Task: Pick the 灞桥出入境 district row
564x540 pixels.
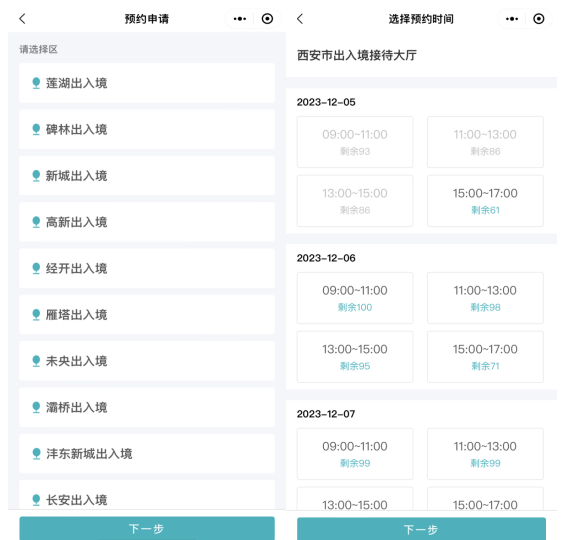Action: pos(147,408)
